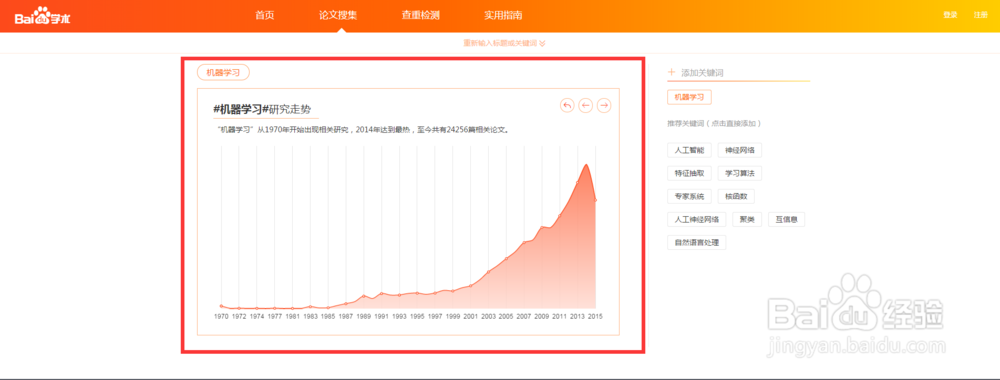The height and width of the screenshot is (380, 1000).
Task: Add the recommended keyword 特征抽取
Action: tap(689, 173)
